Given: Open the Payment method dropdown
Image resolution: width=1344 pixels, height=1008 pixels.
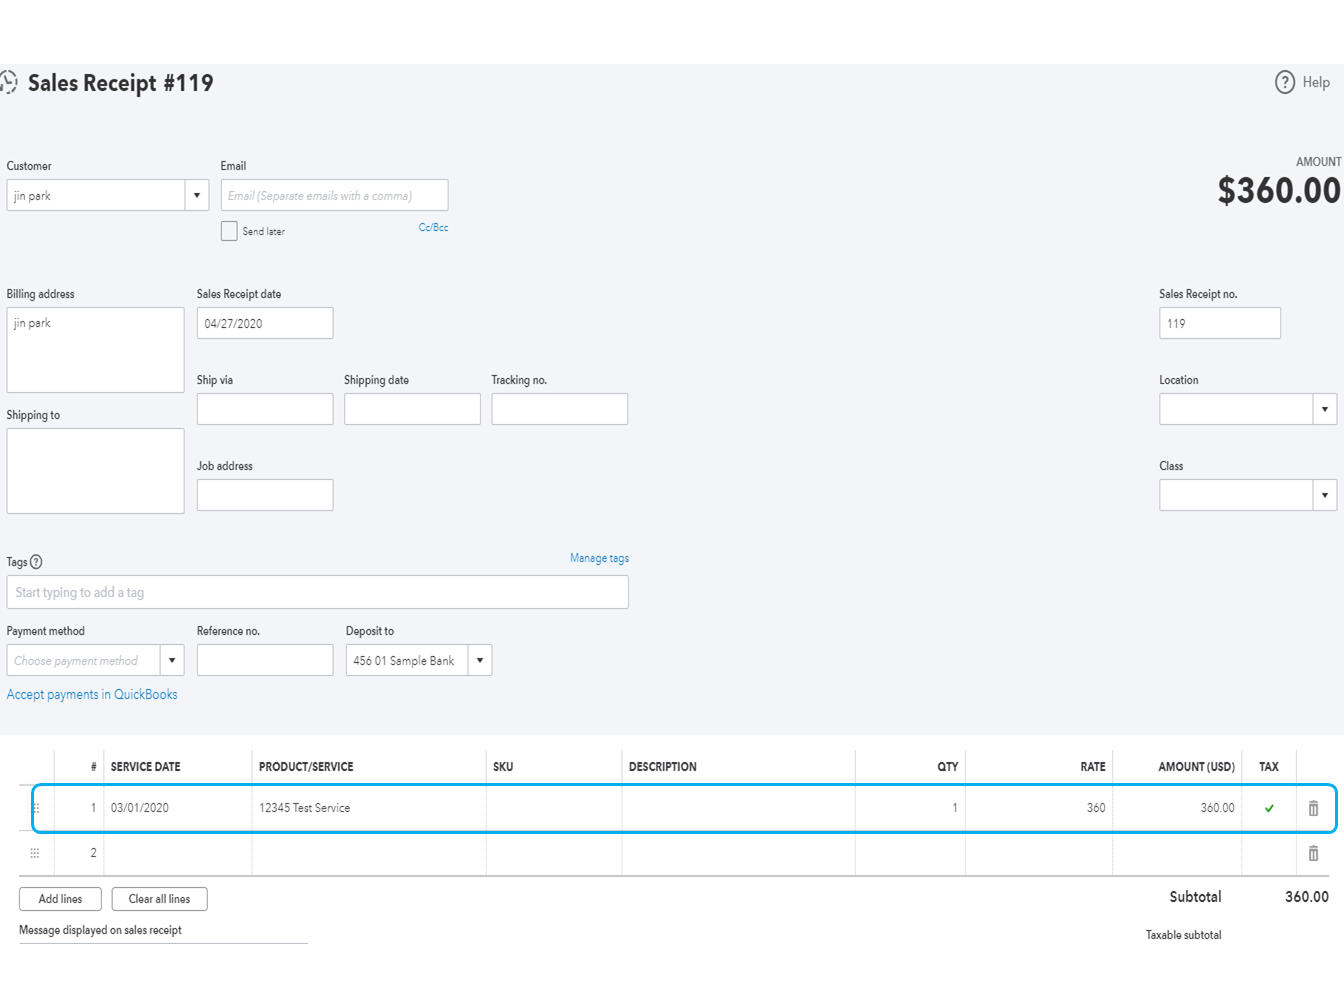Looking at the screenshot, I should [x=172, y=660].
